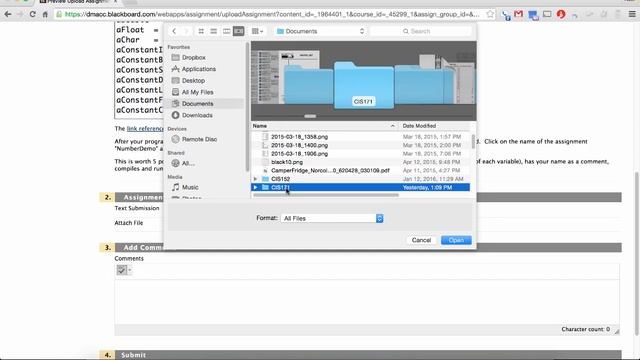Open the Format All Files dropdown
640x360 pixels.
click(332, 218)
